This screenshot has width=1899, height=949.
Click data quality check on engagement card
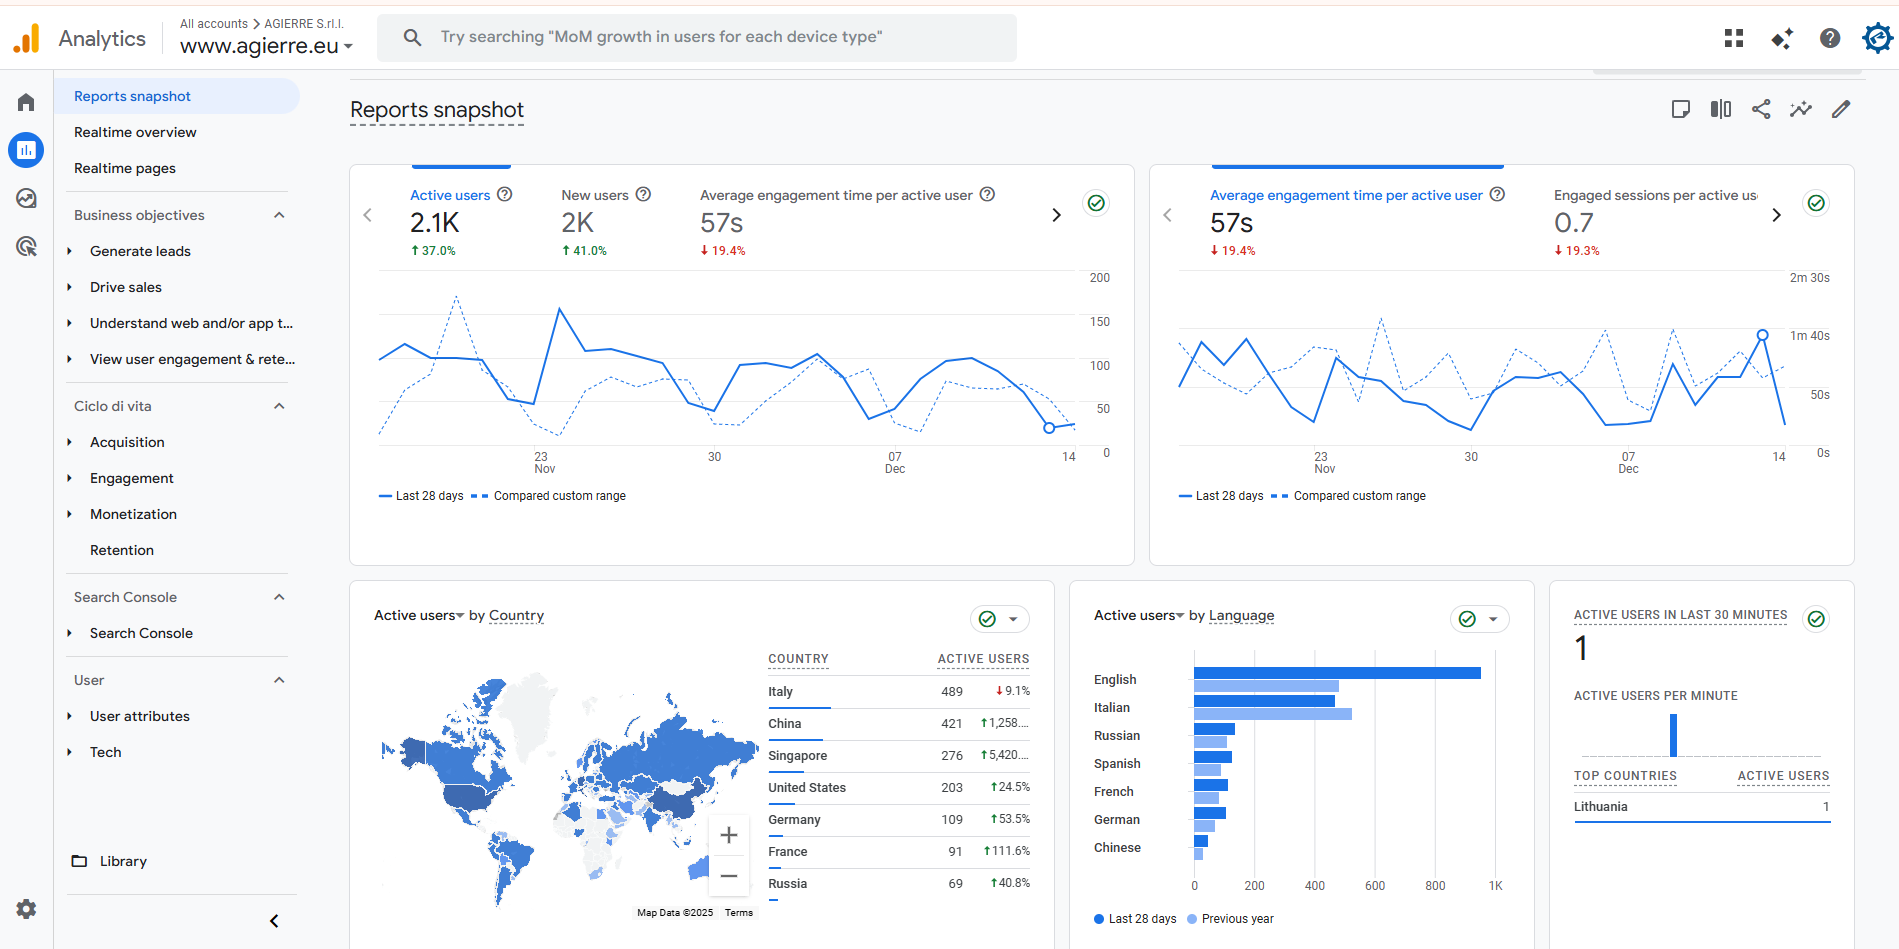(1816, 203)
